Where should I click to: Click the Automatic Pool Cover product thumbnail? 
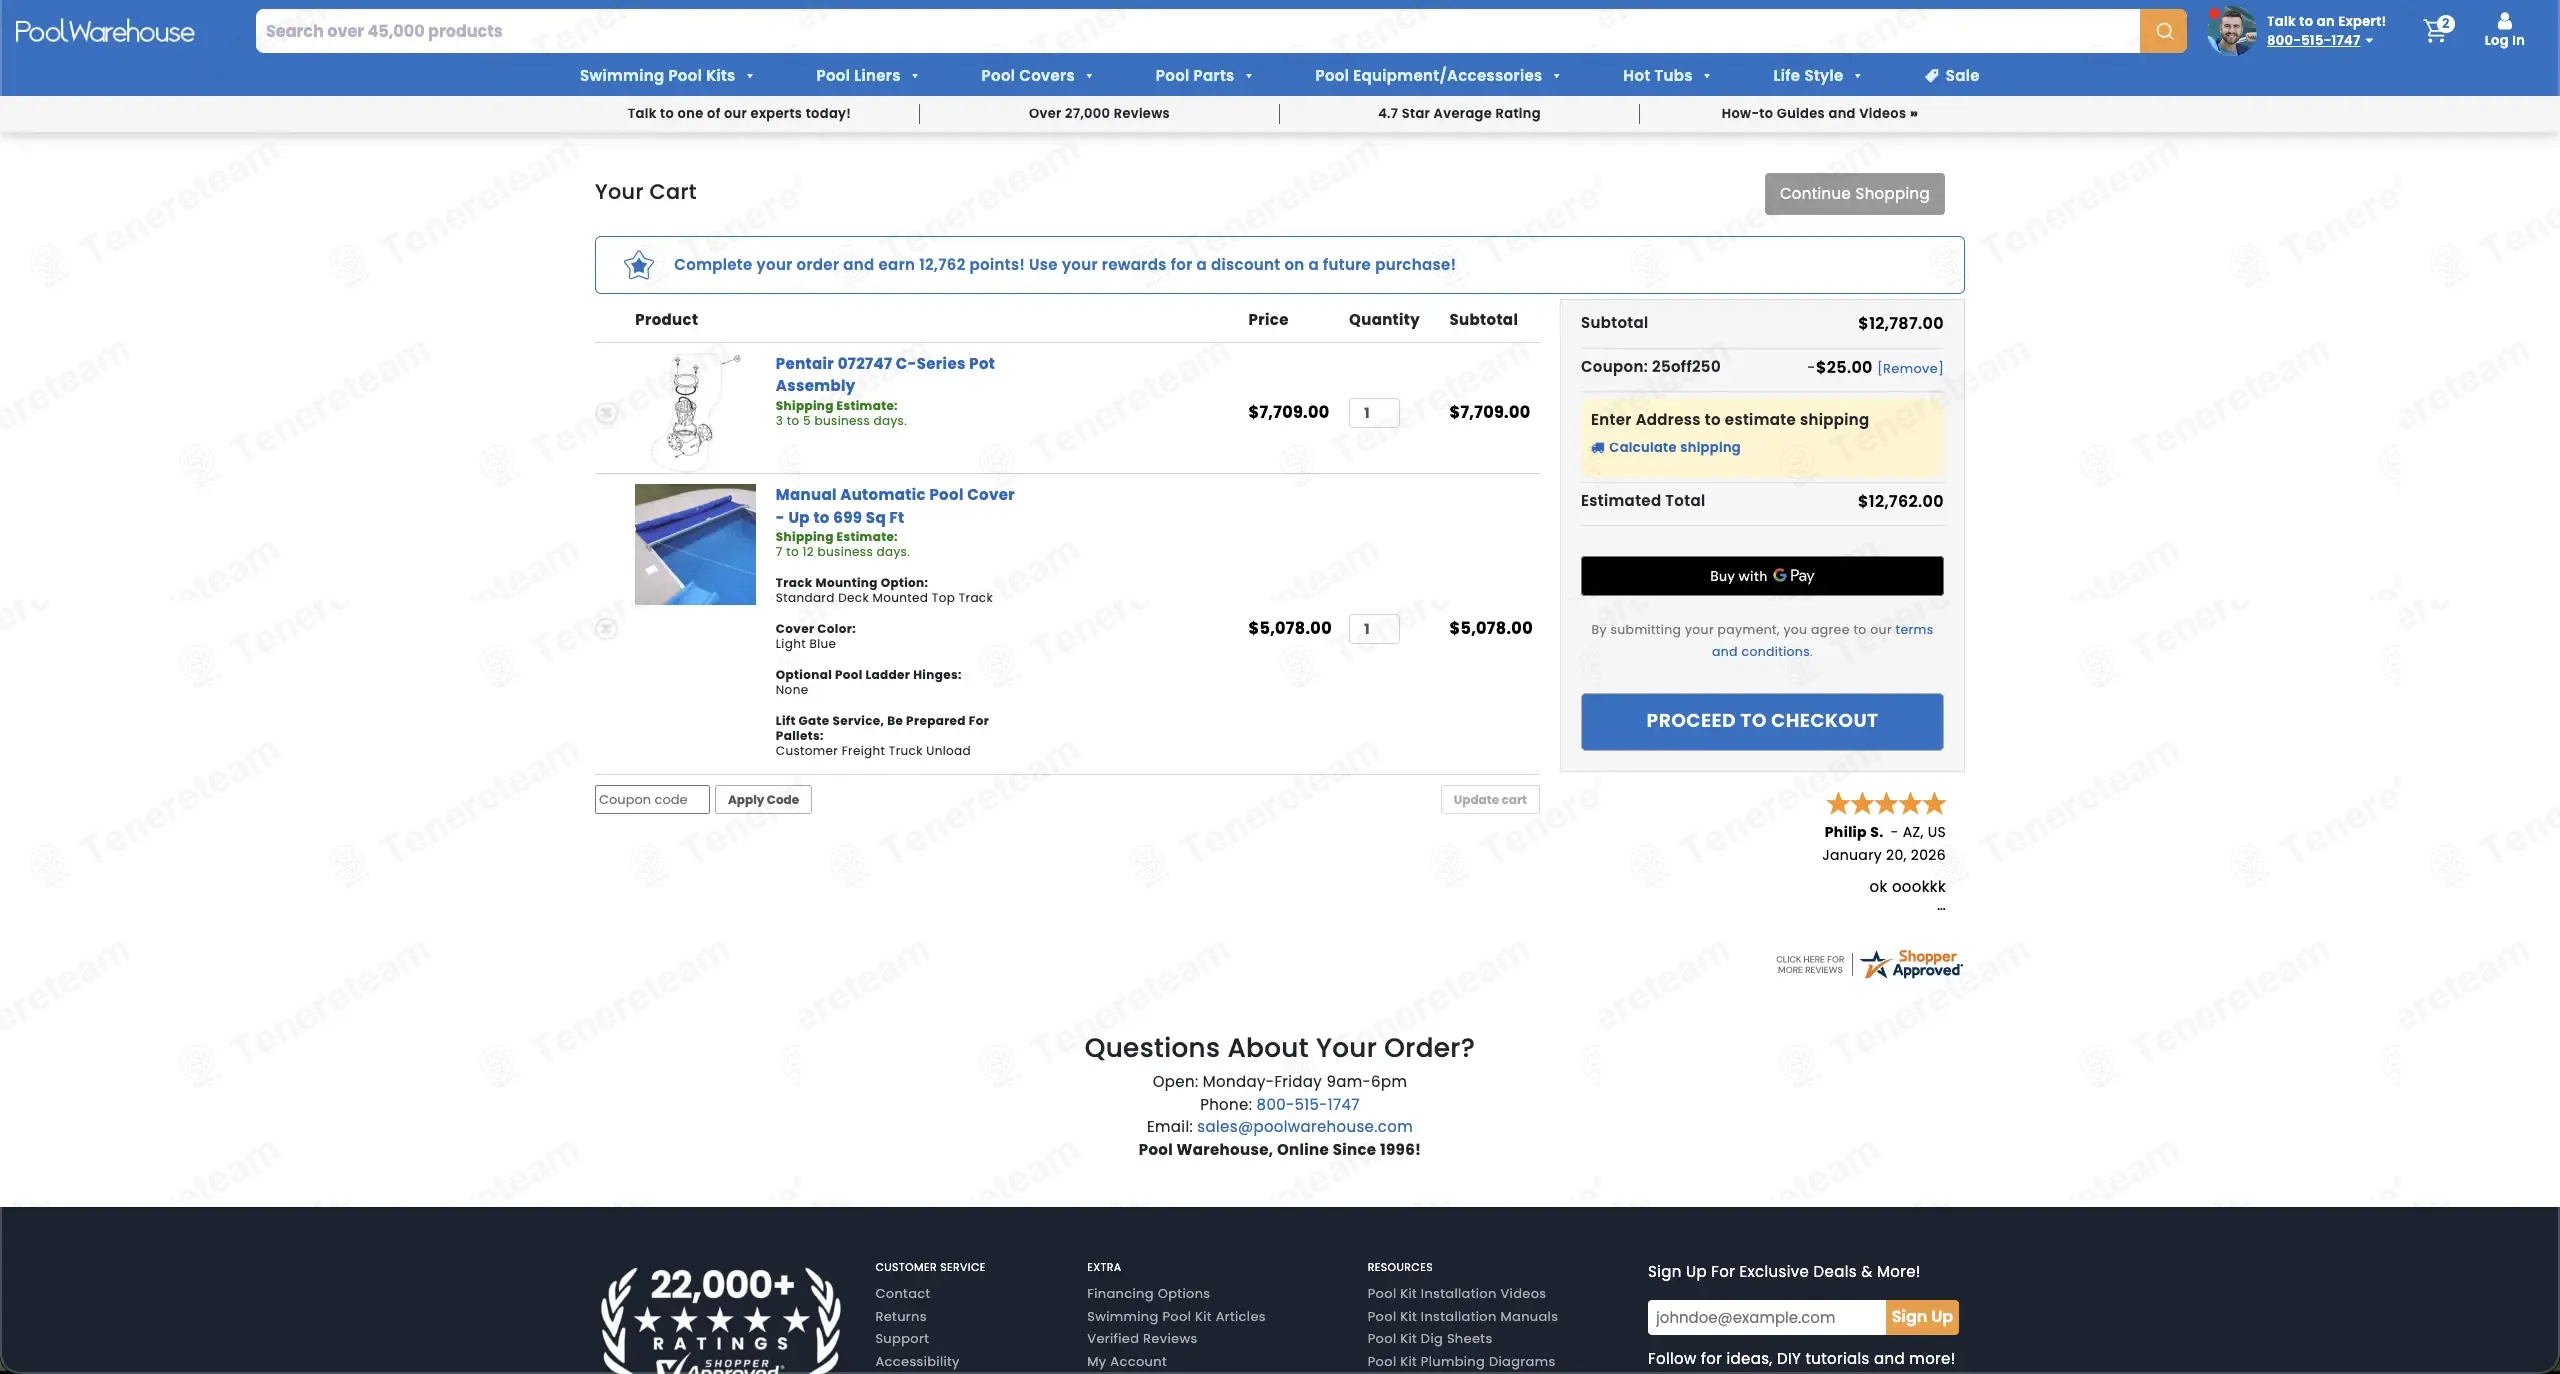[x=695, y=544]
